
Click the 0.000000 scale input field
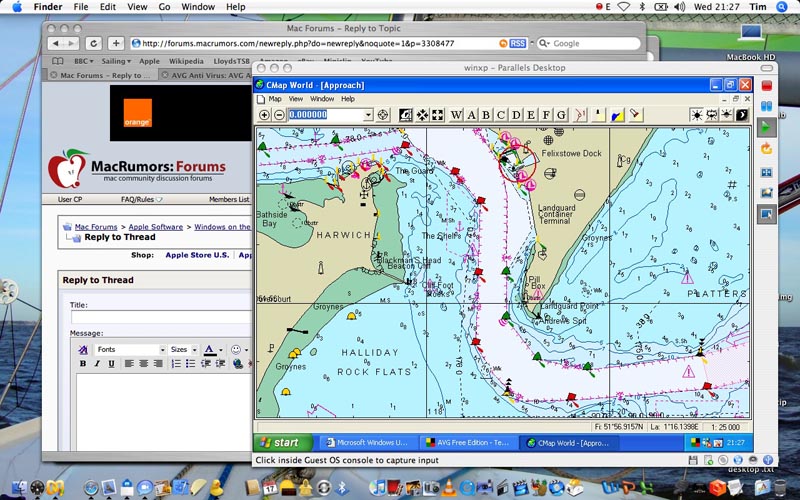tap(327, 115)
